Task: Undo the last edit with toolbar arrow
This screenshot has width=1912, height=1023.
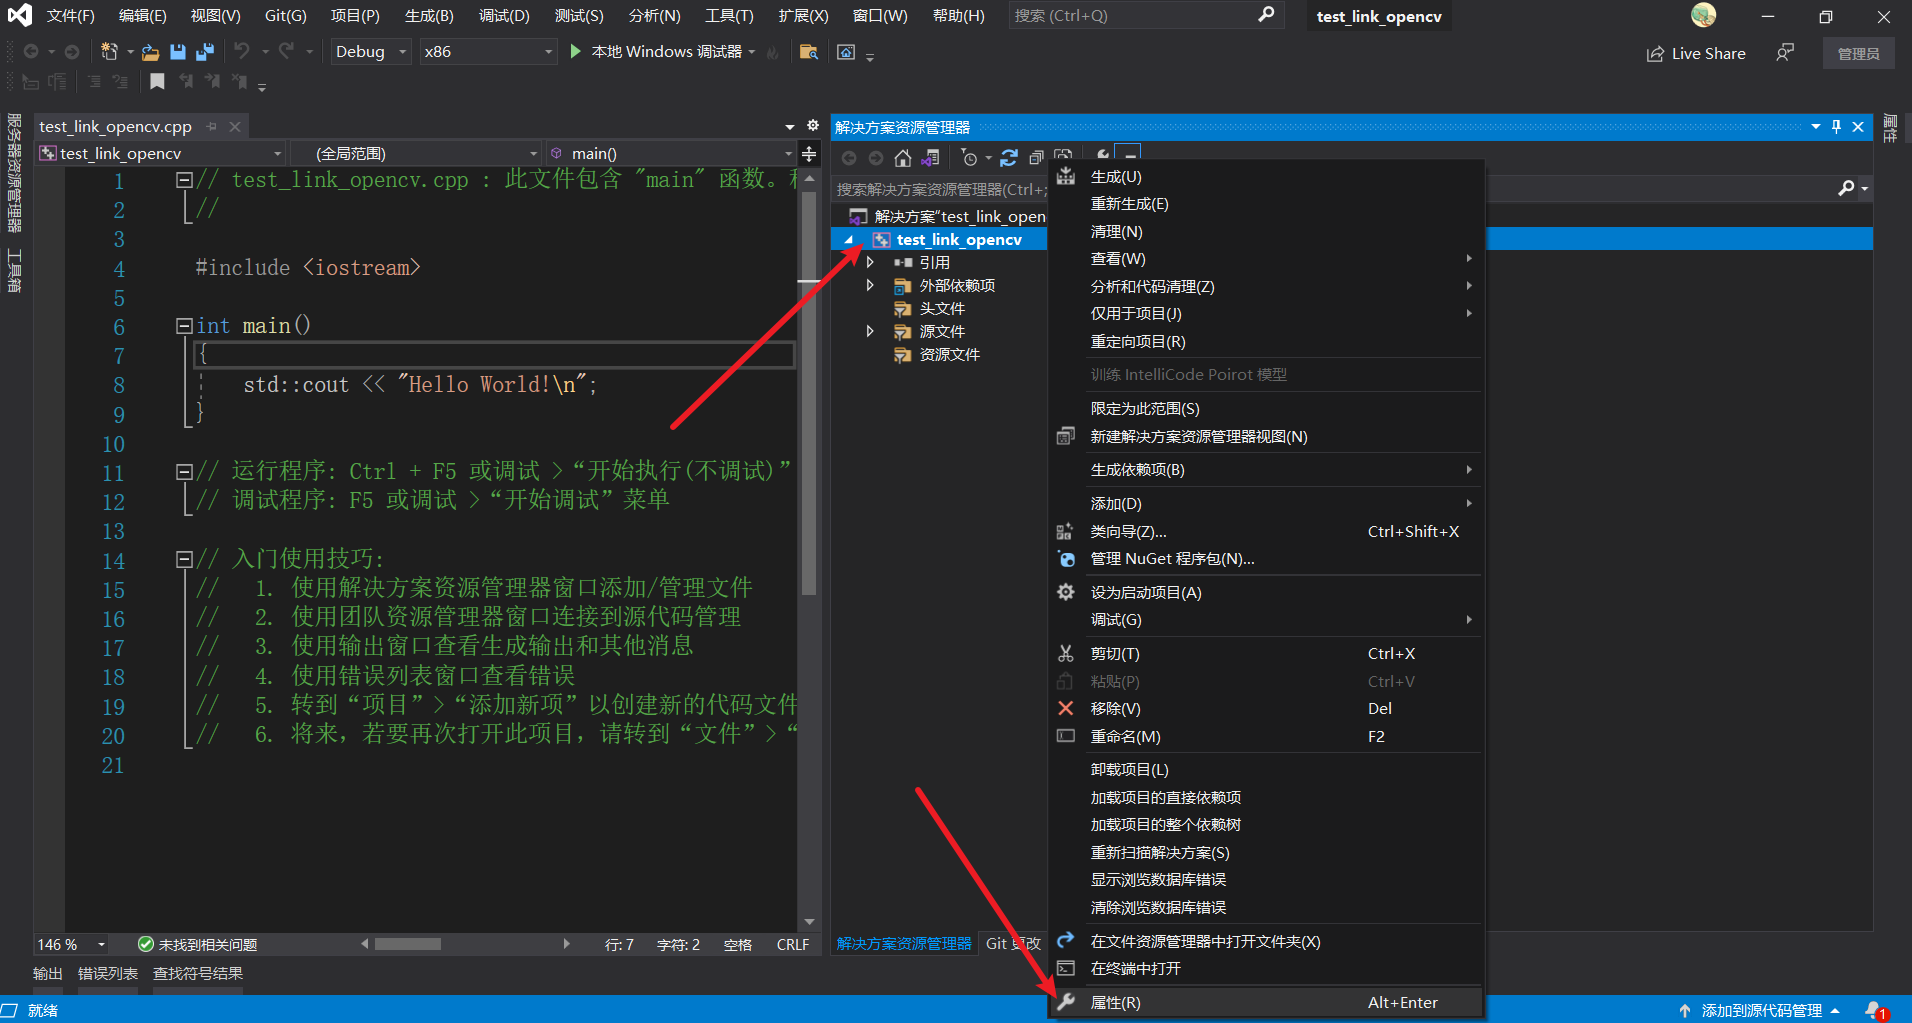Action: tap(242, 51)
